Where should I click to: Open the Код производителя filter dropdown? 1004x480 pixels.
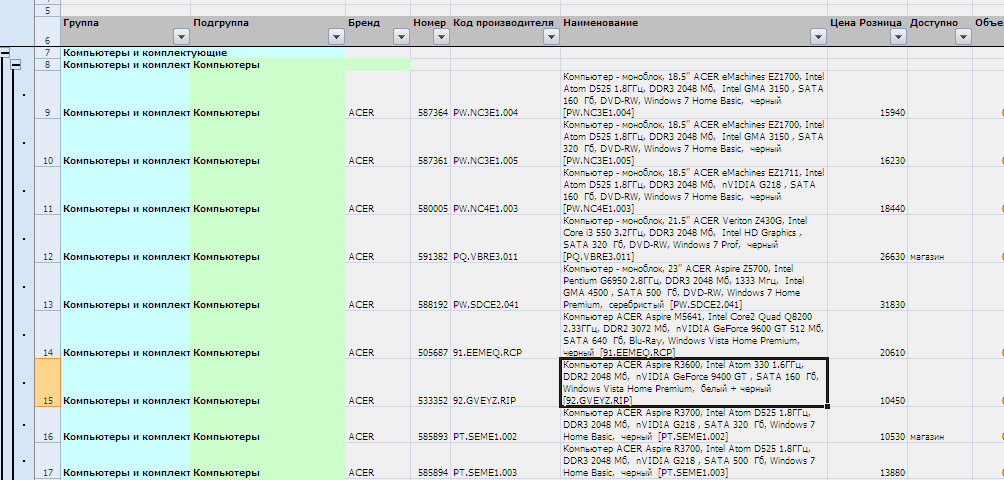(x=551, y=38)
